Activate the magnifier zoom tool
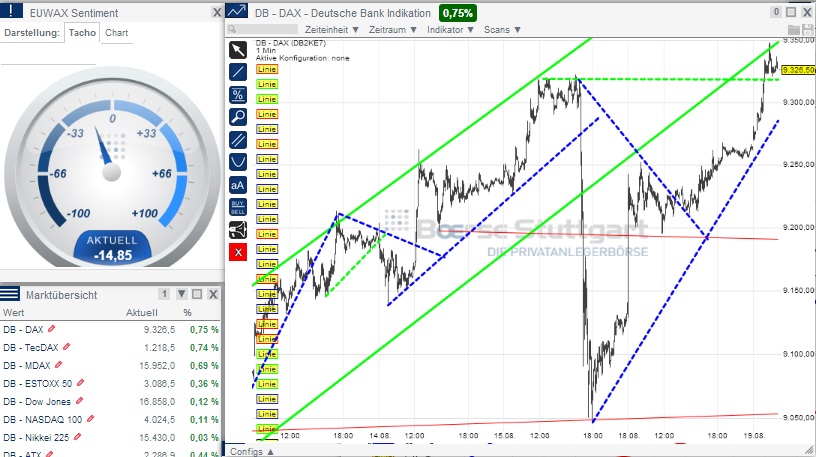 click(x=238, y=117)
